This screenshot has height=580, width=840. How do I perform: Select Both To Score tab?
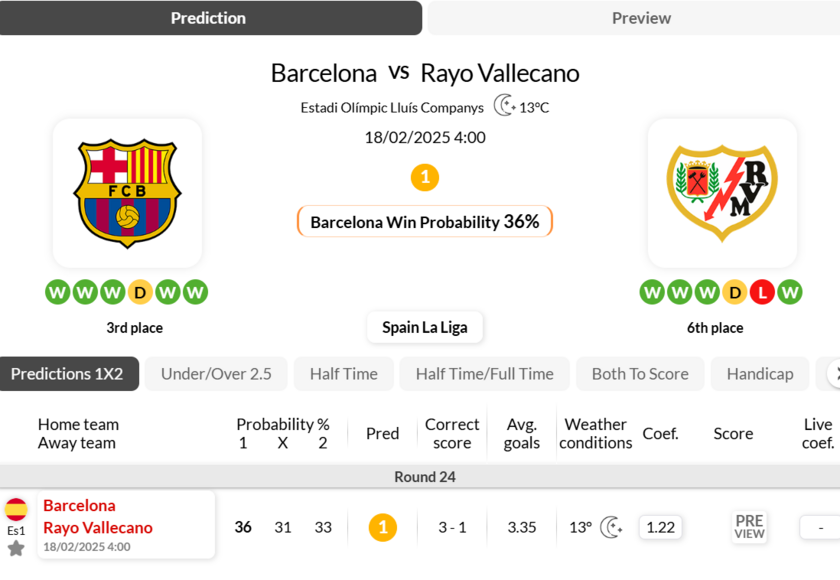tap(640, 374)
